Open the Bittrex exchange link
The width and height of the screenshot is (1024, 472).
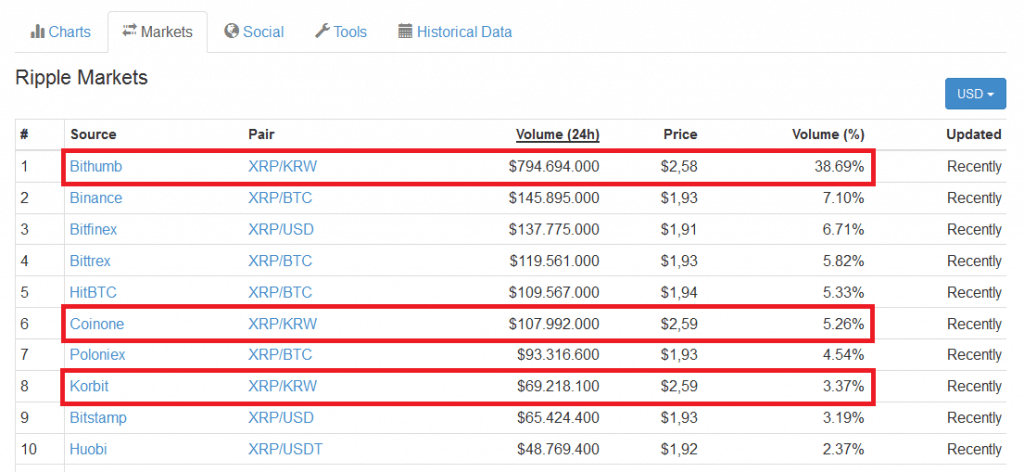90,261
